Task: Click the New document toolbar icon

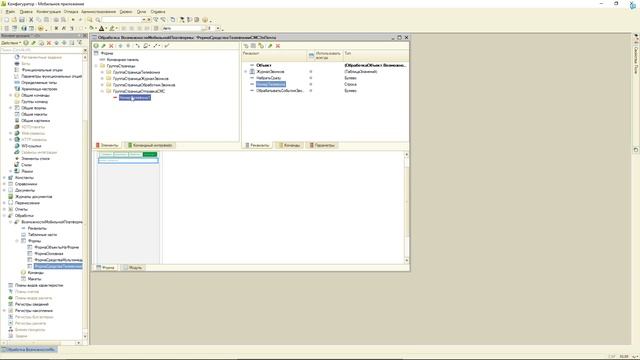Action: point(6,20)
